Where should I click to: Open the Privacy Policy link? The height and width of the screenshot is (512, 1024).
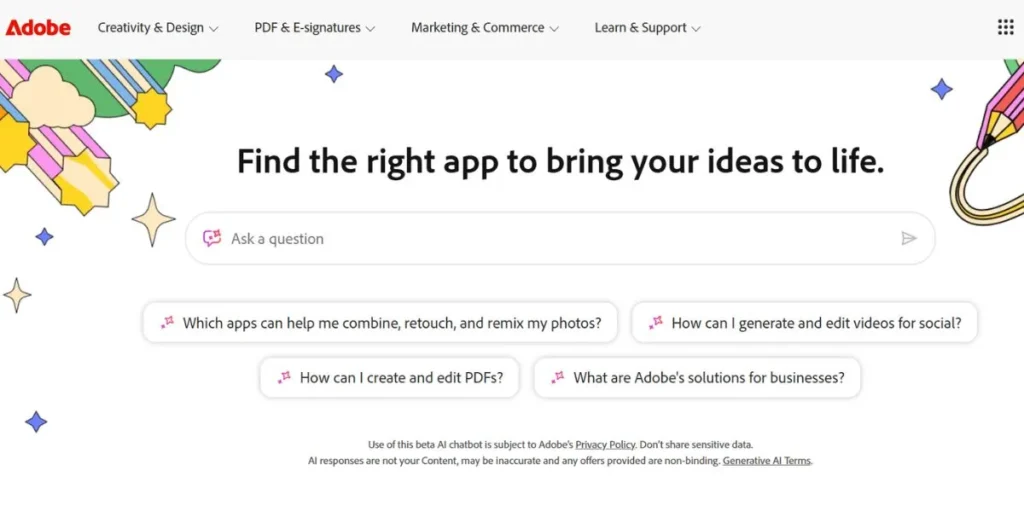click(607, 444)
